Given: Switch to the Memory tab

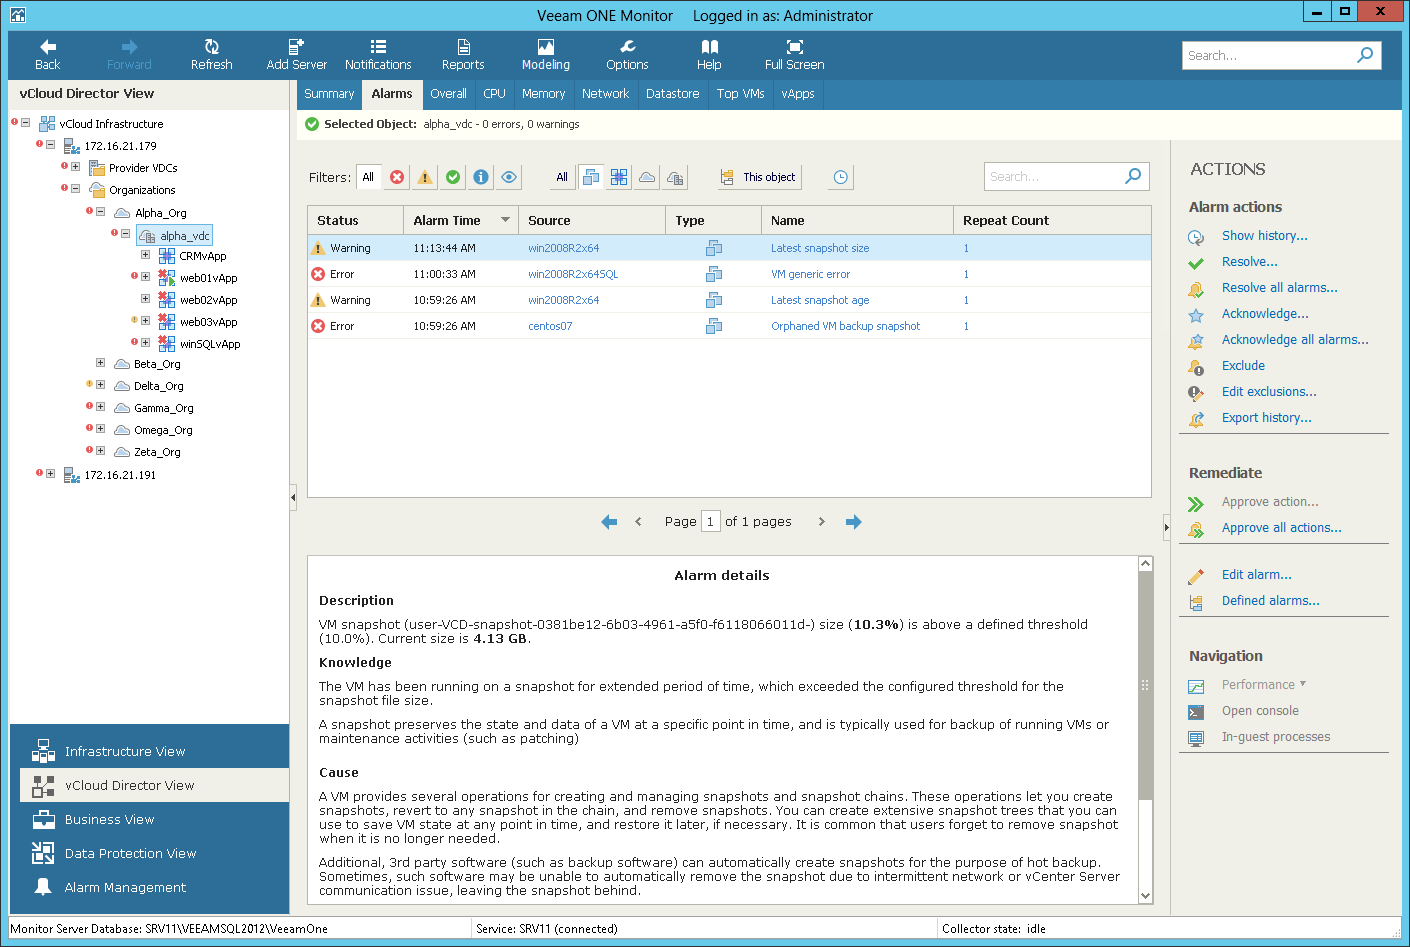Looking at the screenshot, I should pyautogui.click(x=543, y=94).
